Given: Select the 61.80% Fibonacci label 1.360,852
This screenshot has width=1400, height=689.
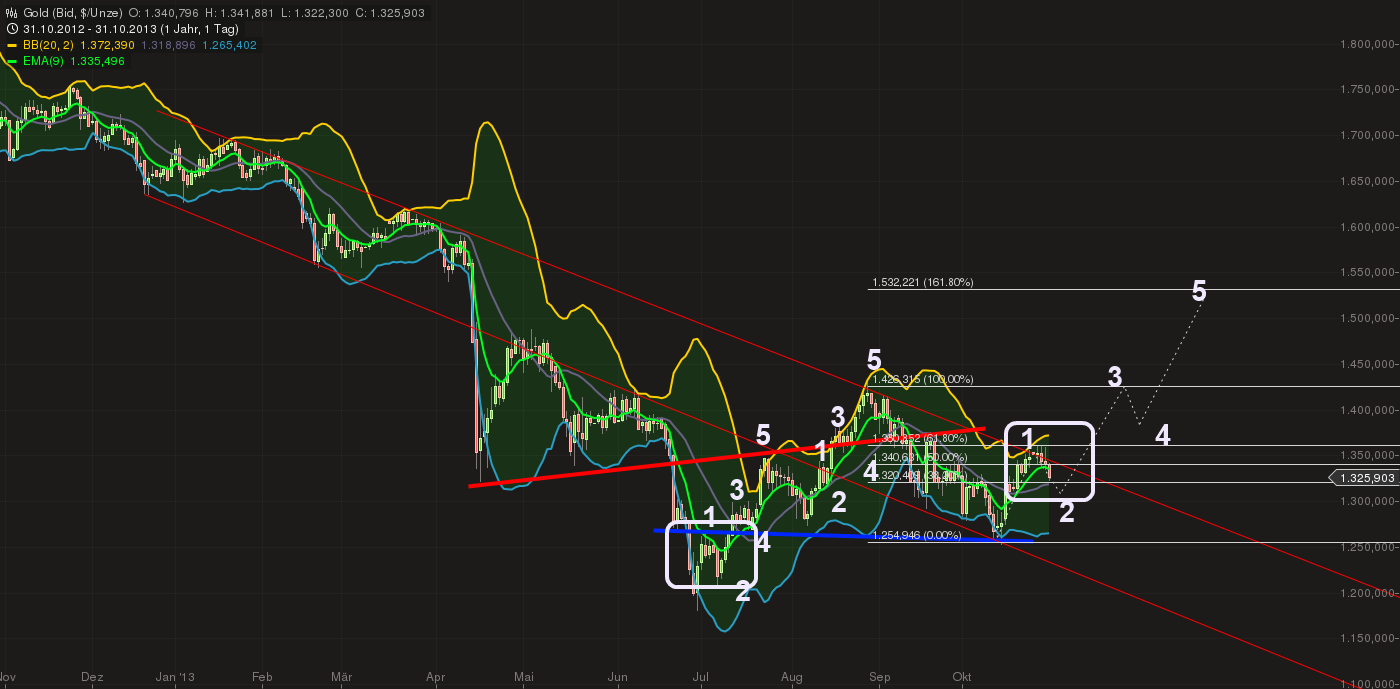Looking at the screenshot, I should click(918, 439).
